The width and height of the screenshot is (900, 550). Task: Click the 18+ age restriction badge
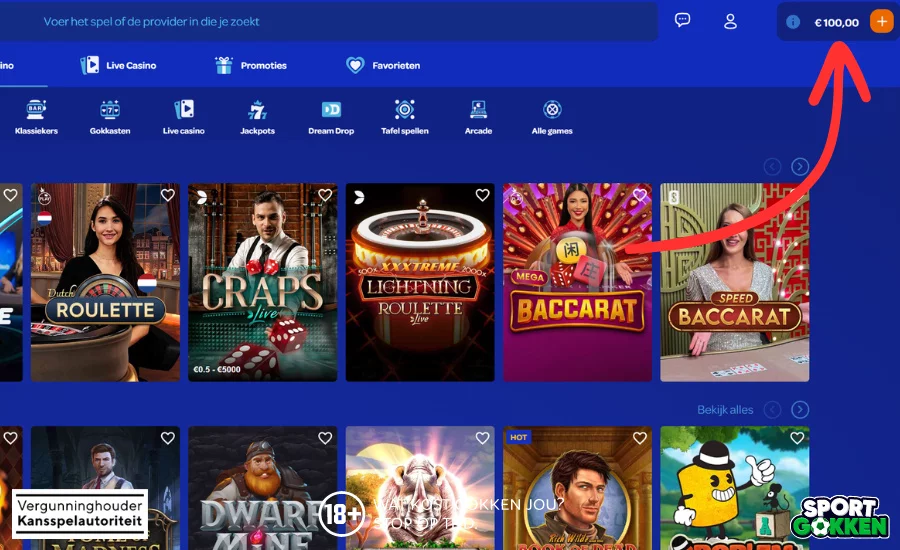[x=342, y=514]
